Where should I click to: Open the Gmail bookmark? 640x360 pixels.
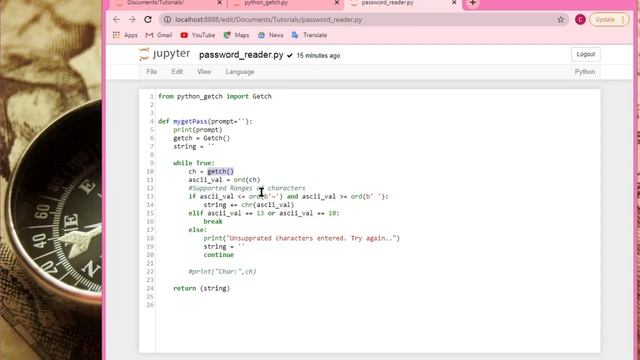pyautogui.click(x=159, y=35)
